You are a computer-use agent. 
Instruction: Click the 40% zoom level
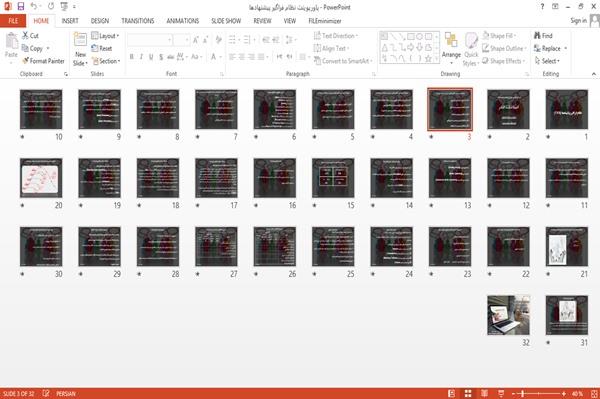pyautogui.click(x=577, y=393)
